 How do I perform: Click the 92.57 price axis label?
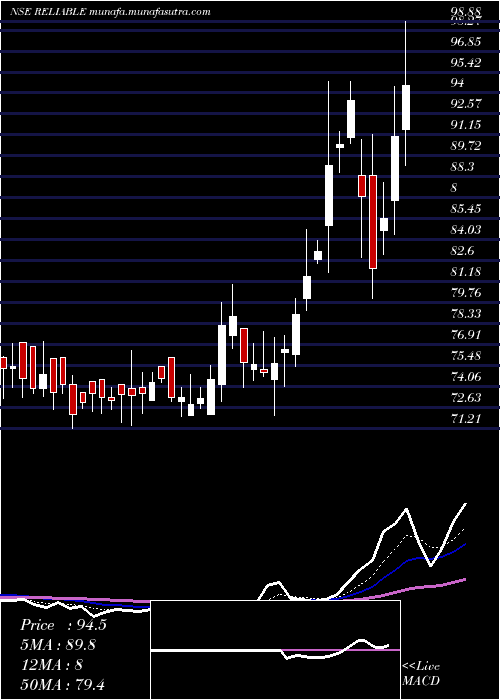(x=466, y=104)
